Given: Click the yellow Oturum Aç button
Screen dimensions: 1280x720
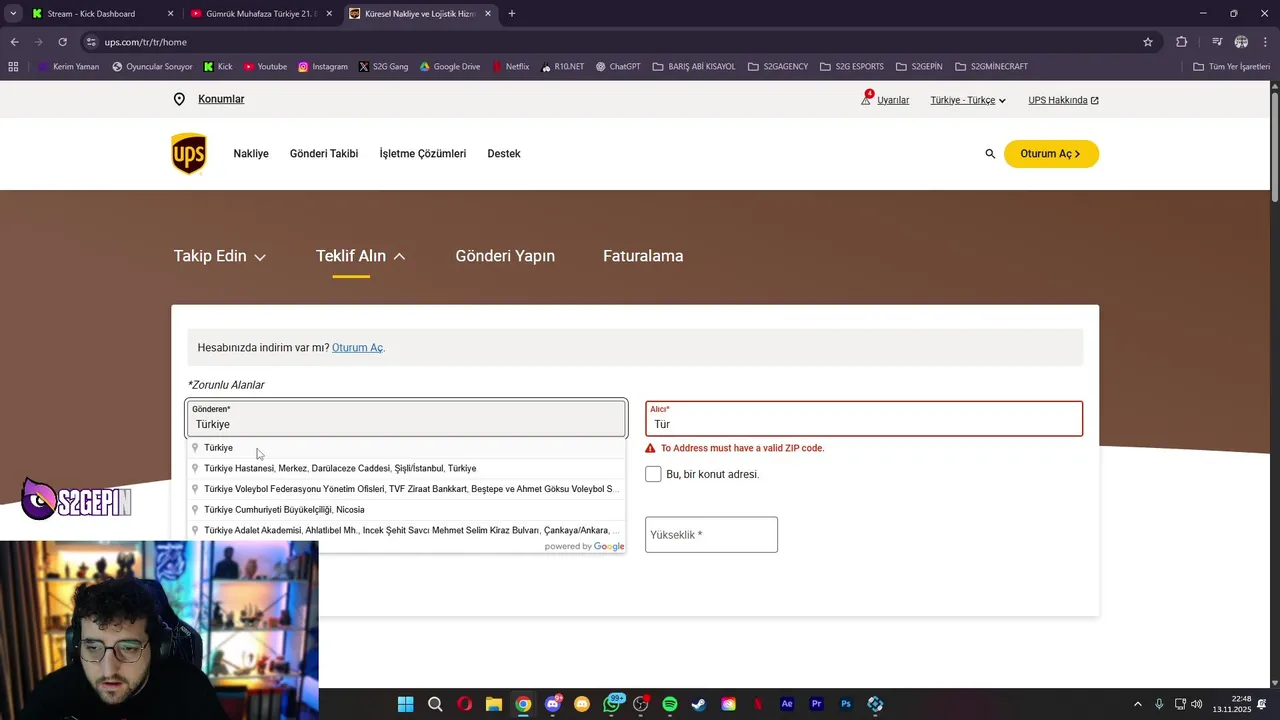Looking at the screenshot, I should click(x=1051, y=154).
